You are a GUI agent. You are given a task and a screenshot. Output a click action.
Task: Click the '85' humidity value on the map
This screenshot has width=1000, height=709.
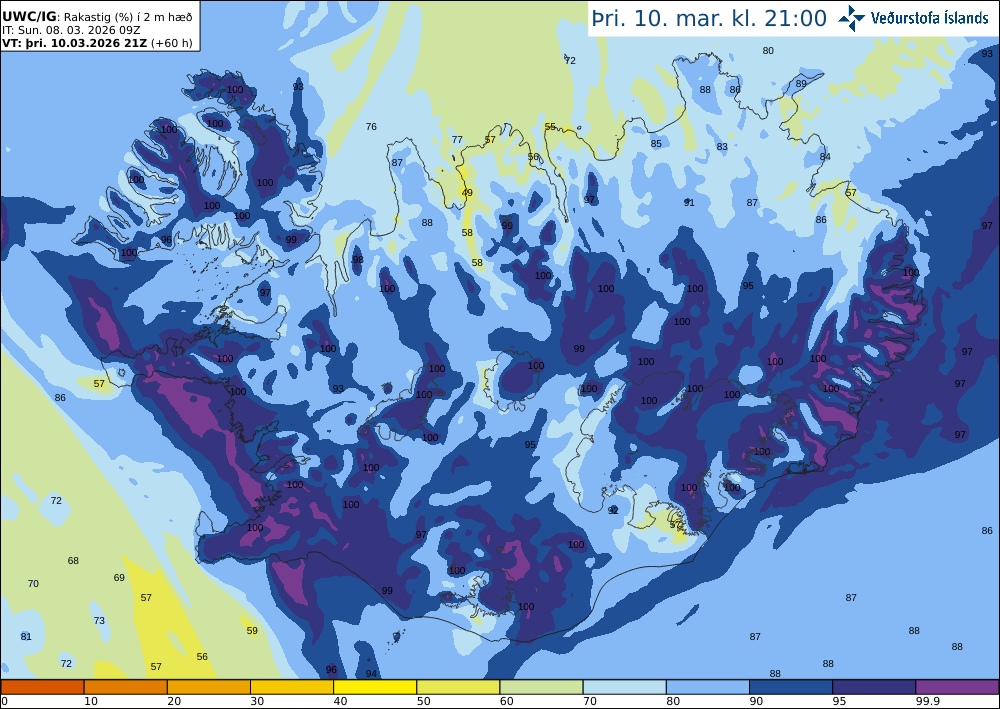(x=656, y=144)
